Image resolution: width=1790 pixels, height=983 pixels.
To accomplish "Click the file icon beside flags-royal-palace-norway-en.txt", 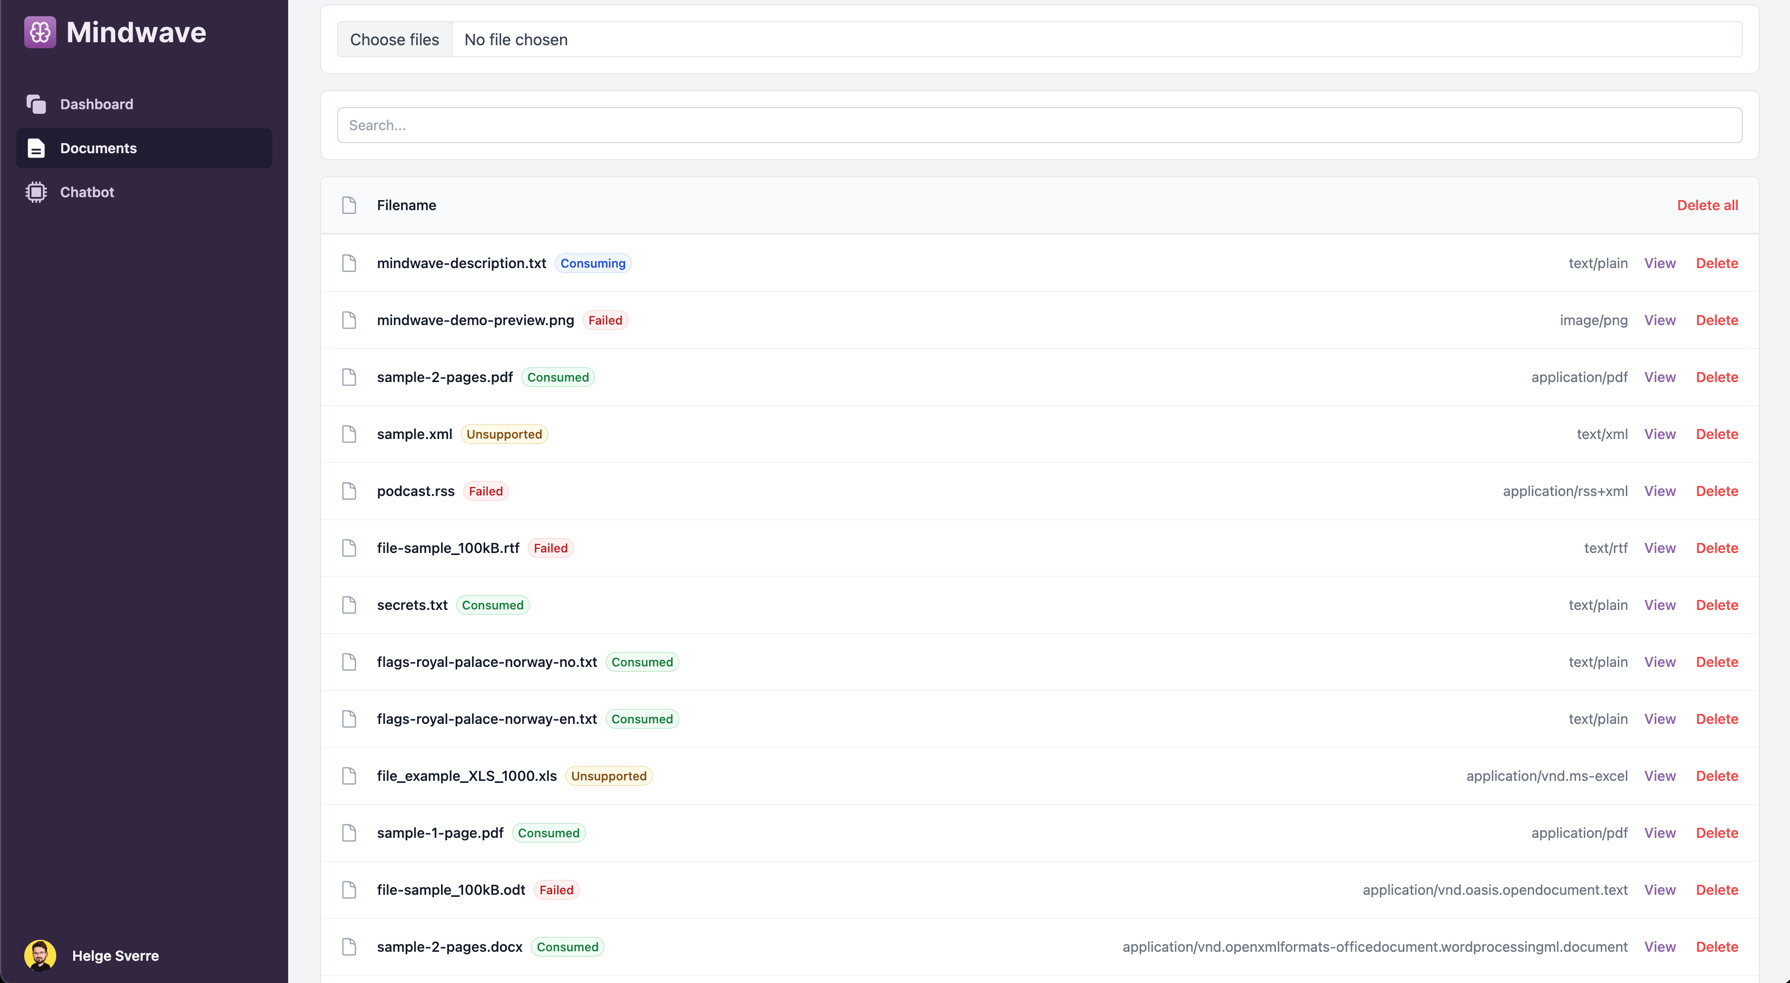I will [x=349, y=719].
